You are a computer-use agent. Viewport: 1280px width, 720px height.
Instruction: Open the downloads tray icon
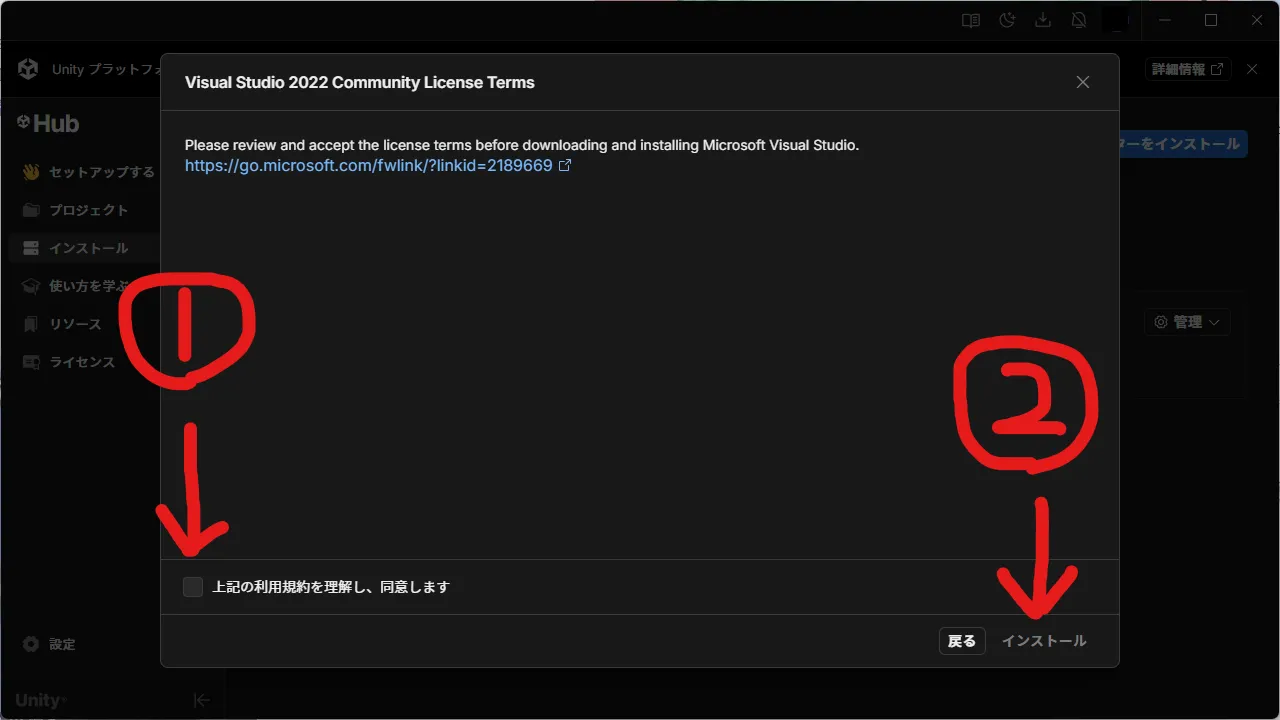point(1042,20)
